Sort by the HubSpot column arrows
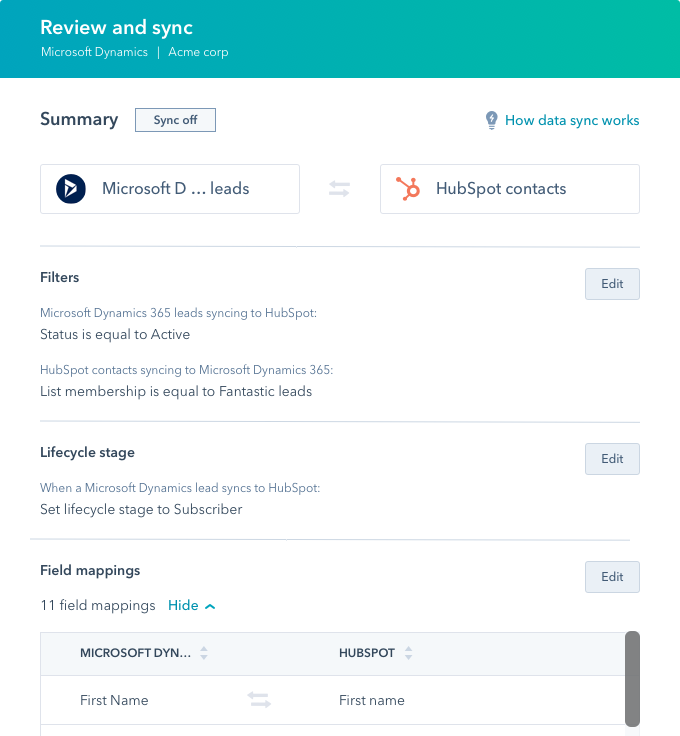680x736 pixels. [408, 653]
